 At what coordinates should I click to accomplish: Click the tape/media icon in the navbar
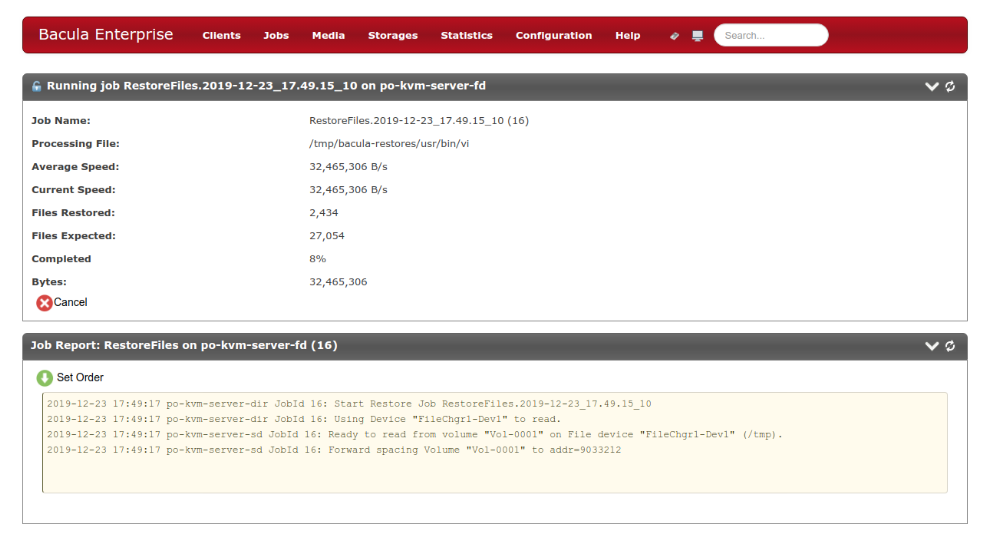tap(674, 36)
